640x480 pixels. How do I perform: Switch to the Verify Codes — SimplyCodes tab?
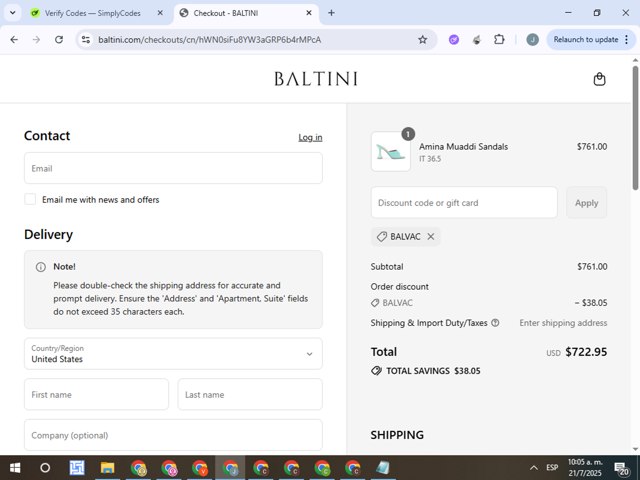click(x=92, y=13)
